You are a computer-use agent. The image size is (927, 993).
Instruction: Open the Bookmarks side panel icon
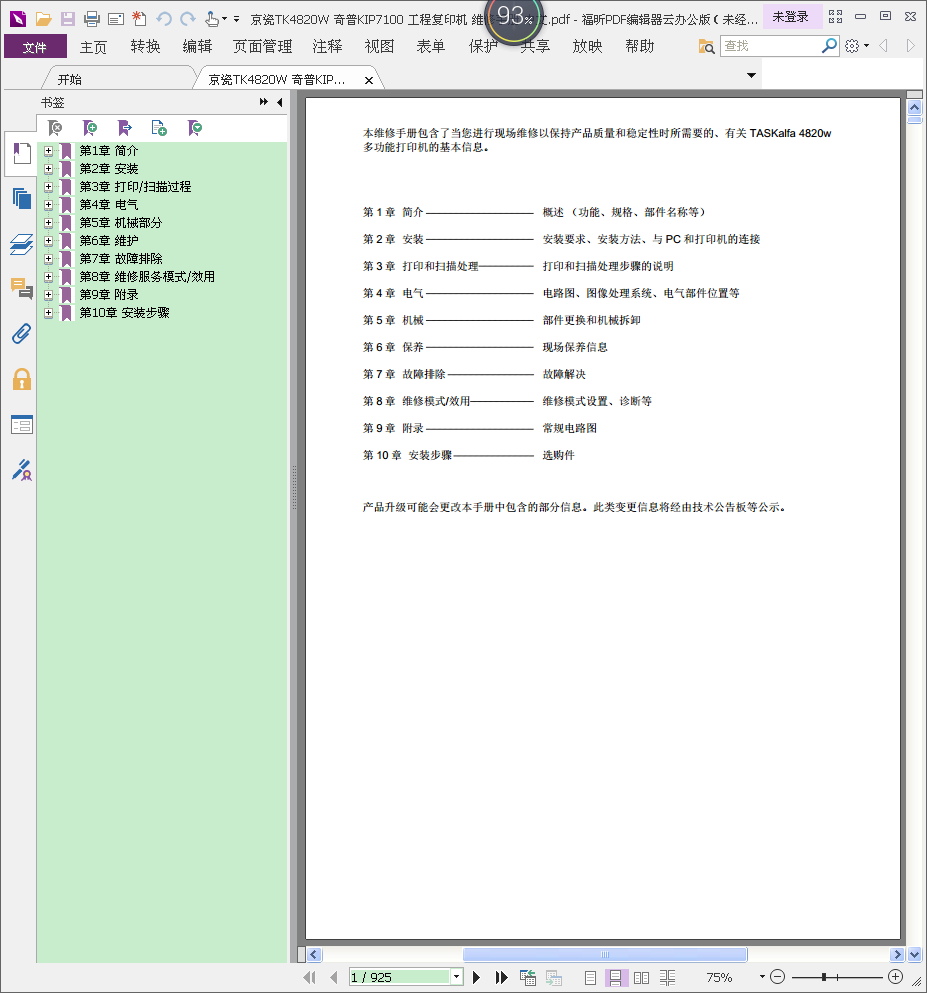click(22, 153)
